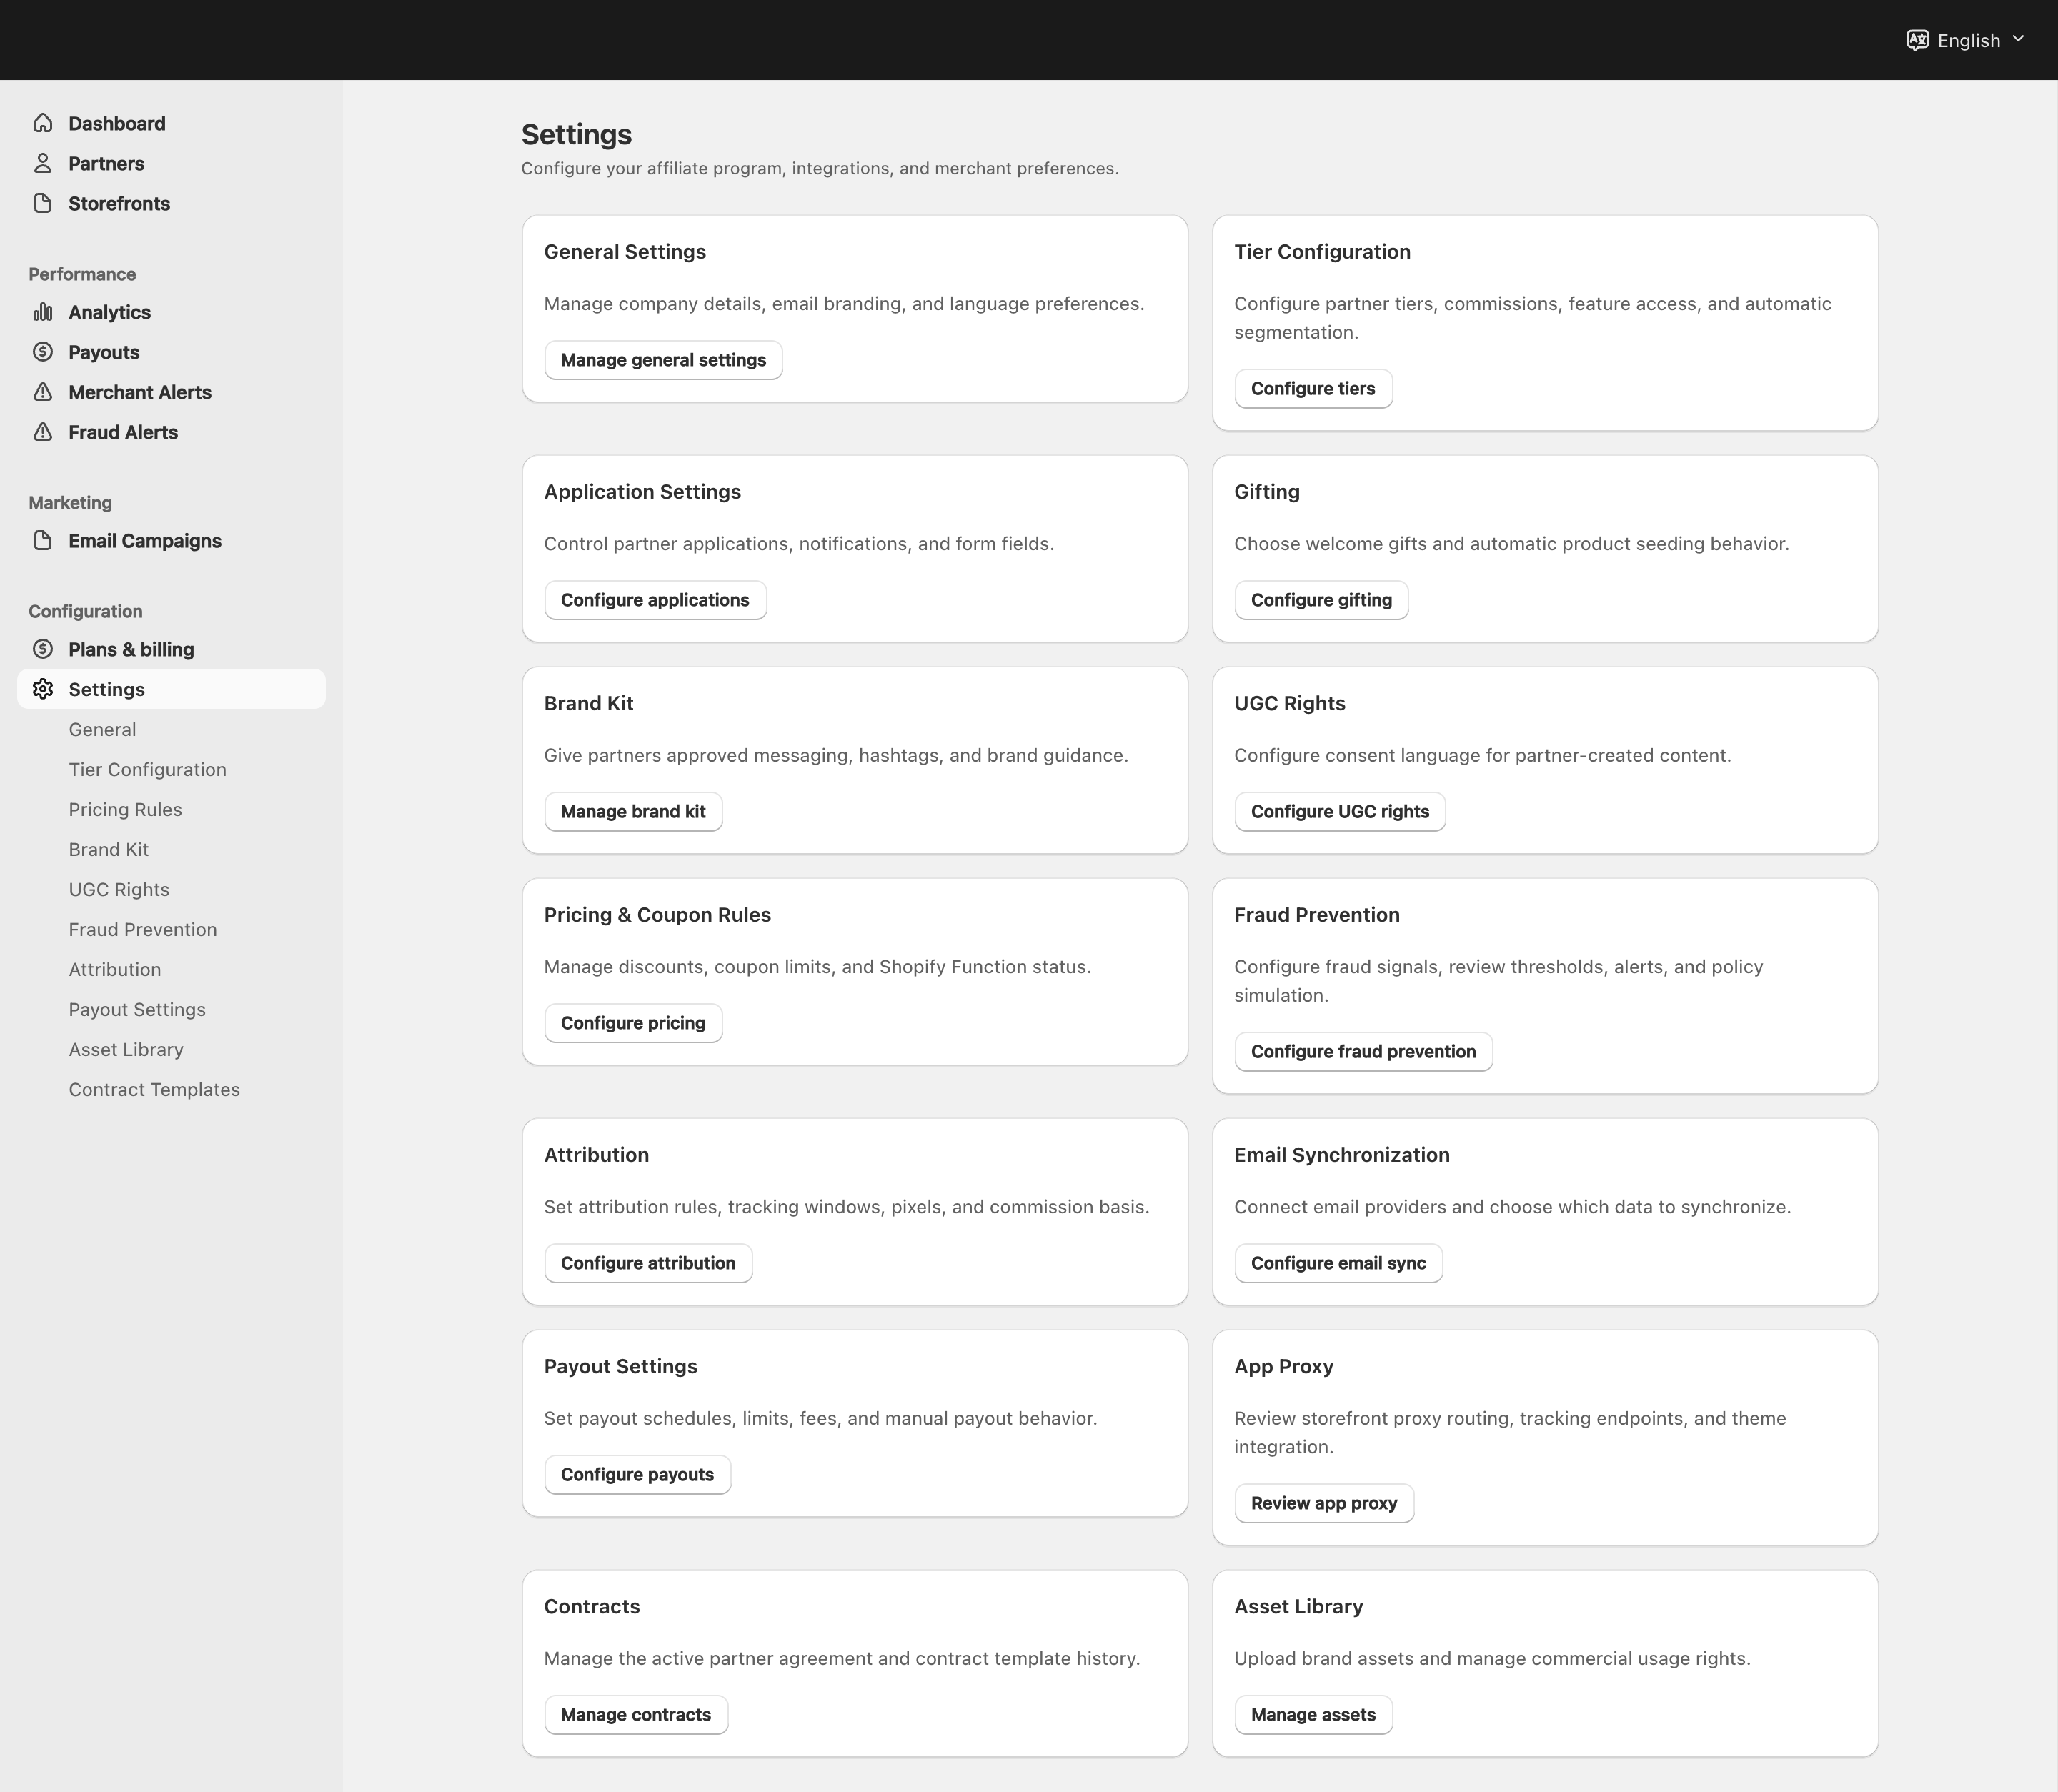
Task: Open the General settings sub-item
Action: point(102,729)
